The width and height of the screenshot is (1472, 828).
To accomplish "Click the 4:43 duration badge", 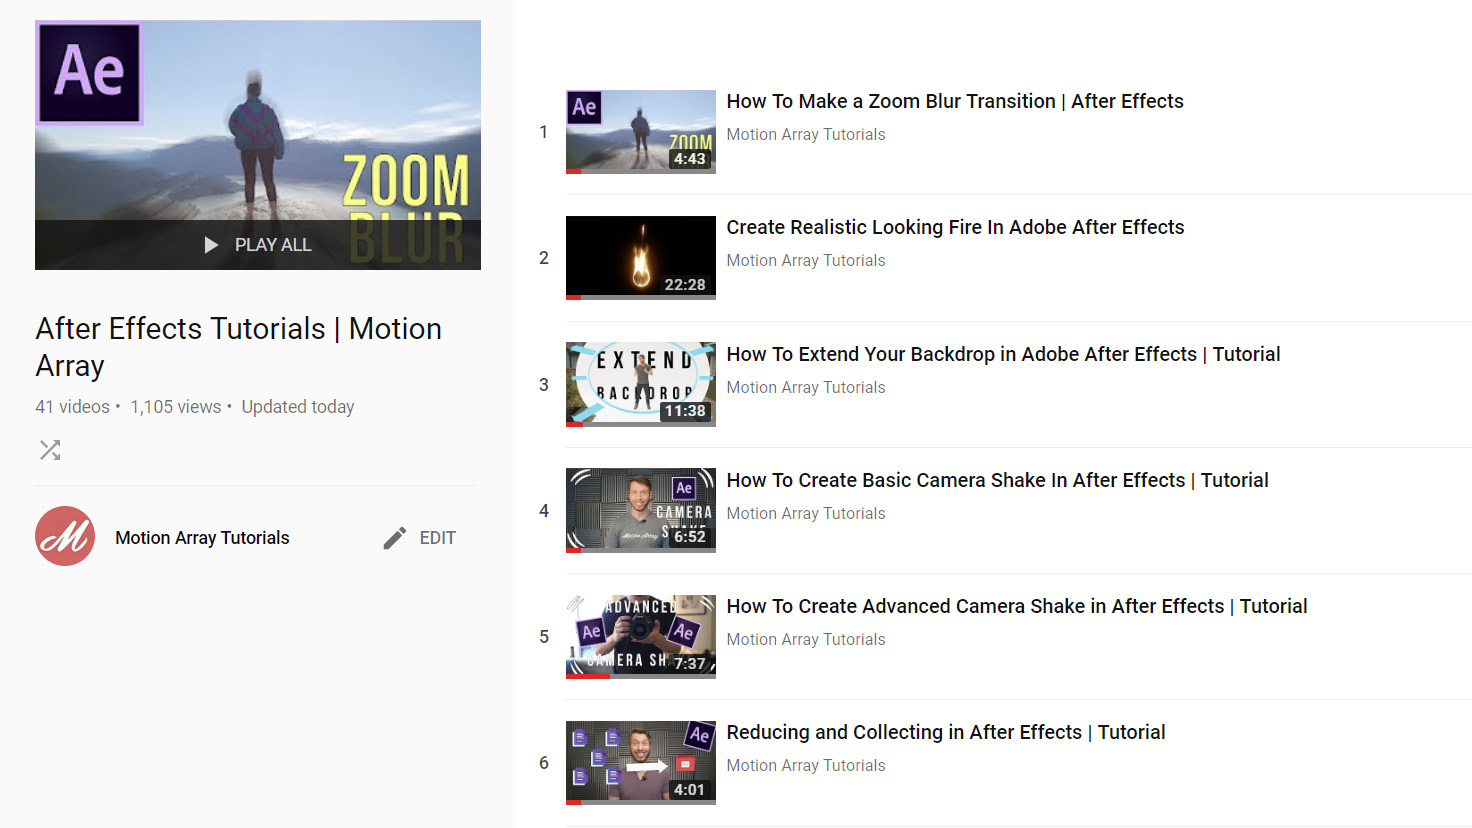I will coord(689,159).
